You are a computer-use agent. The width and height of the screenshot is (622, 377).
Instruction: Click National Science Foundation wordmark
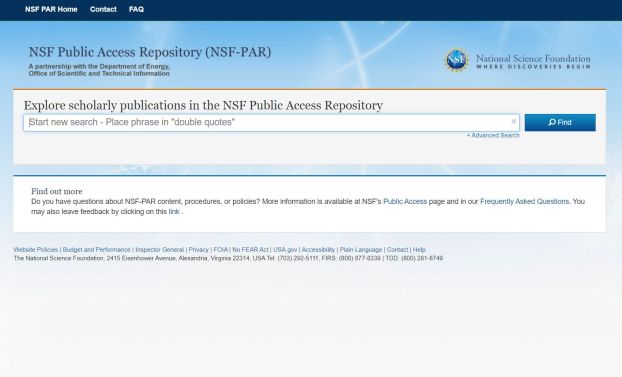pyautogui.click(x=533, y=62)
